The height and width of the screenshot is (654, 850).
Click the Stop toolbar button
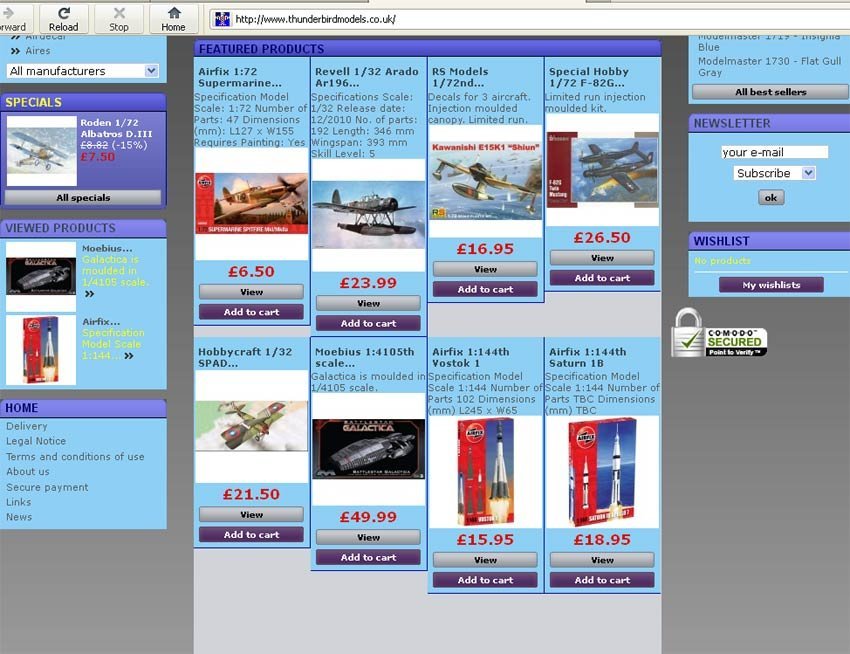click(x=119, y=19)
